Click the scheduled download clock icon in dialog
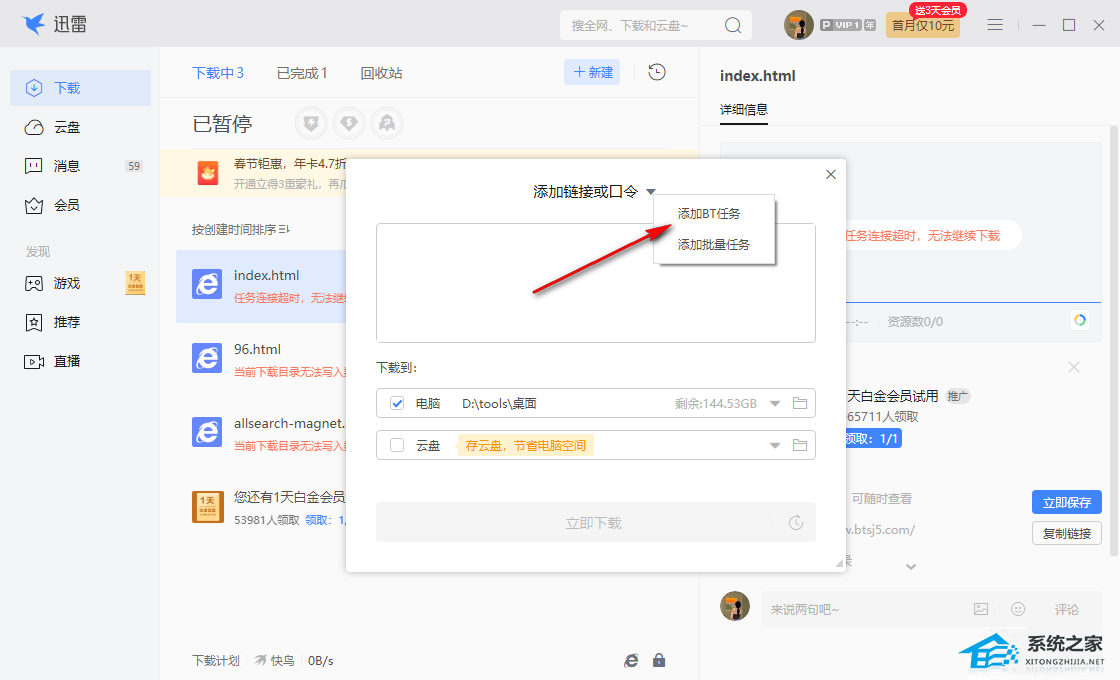This screenshot has height=680, width=1120. pyautogui.click(x=796, y=523)
